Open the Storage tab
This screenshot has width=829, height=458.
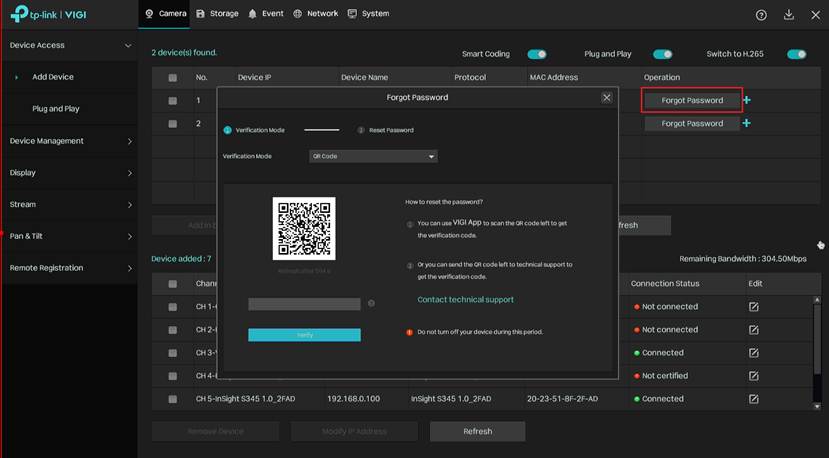click(217, 14)
